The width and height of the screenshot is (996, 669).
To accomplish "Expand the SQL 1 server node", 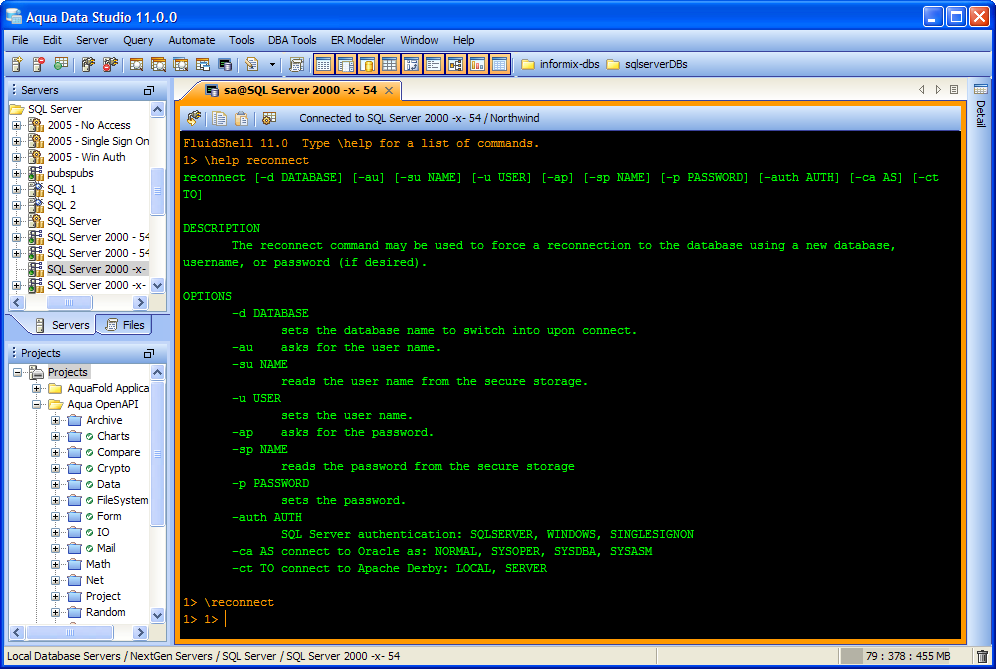I will click(x=17, y=189).
